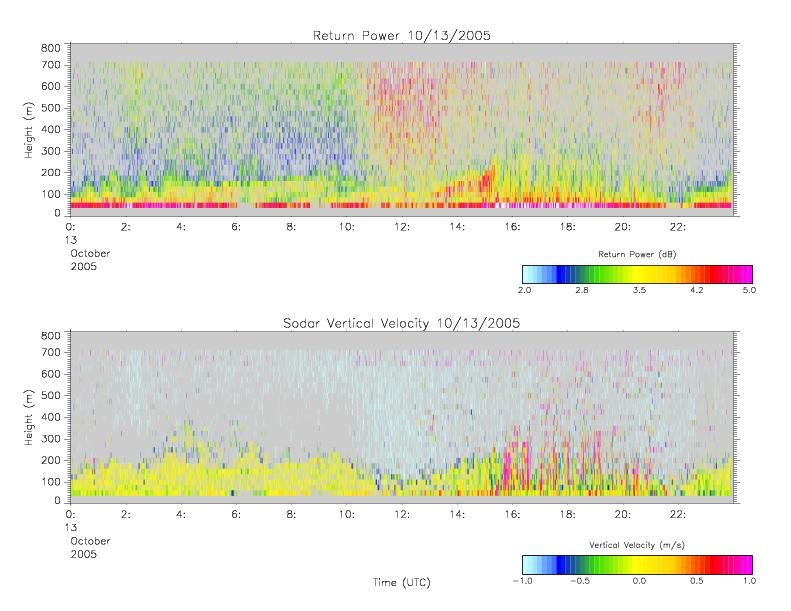Click the -0.5 tick of Vertical Velocity color bar
Image resolution: width=791 pixels, height=611 pixels.
(x=580, y=581)
